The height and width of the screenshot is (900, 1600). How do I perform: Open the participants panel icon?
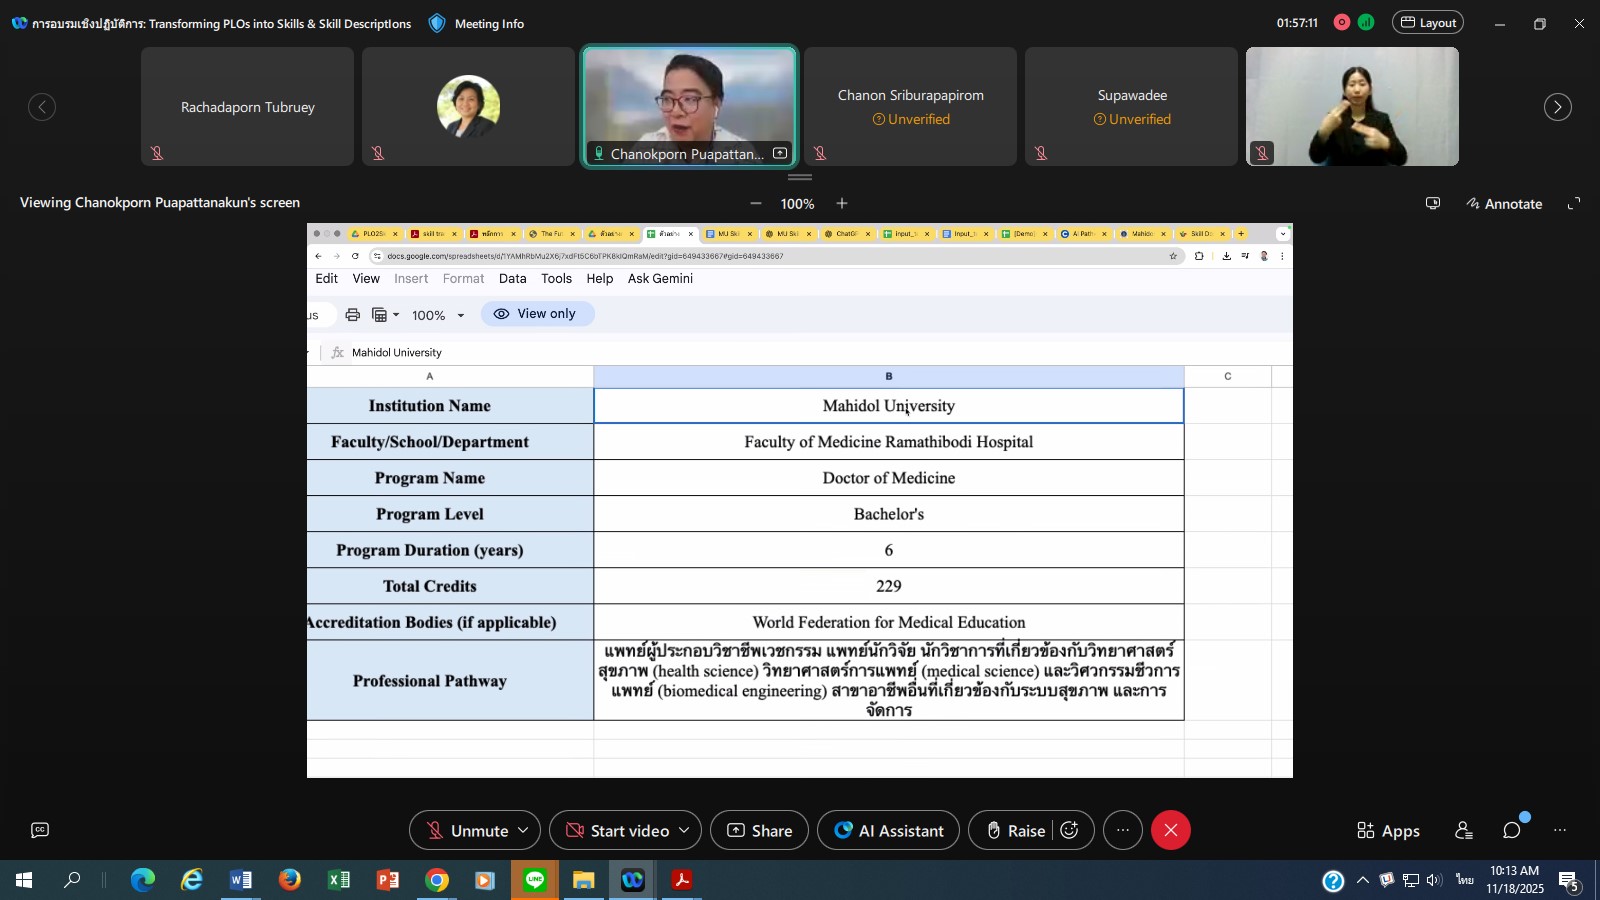click(1463, 830)
